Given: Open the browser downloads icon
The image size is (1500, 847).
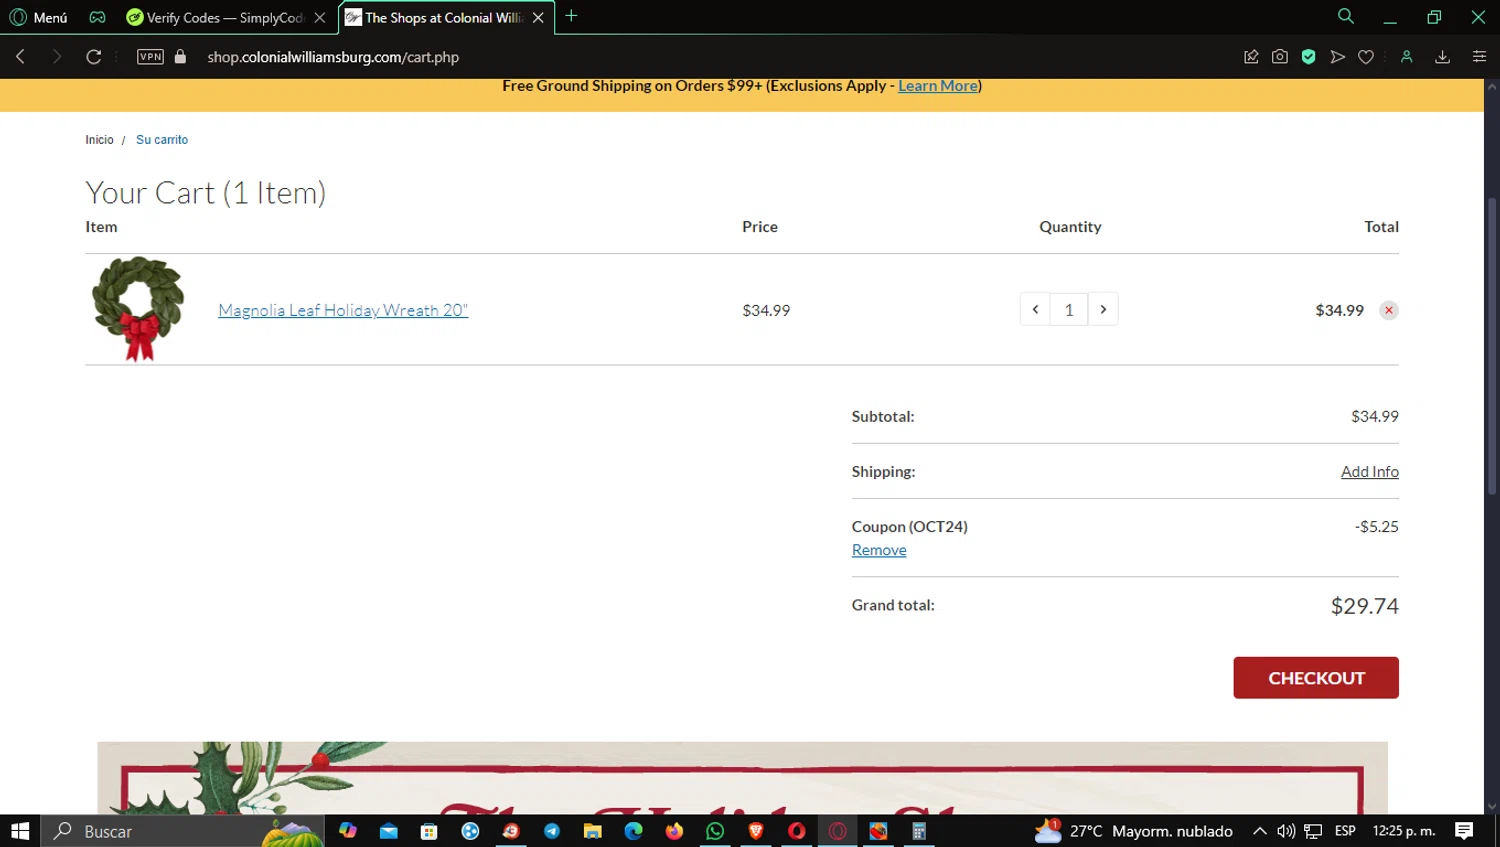Looking at the screenshot, I should [1442, 57].
